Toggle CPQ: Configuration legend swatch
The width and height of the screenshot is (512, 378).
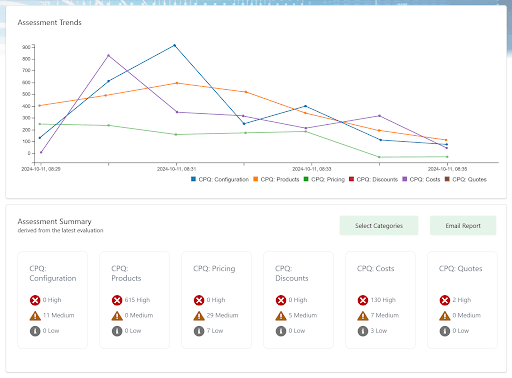[x=193, y=179]
